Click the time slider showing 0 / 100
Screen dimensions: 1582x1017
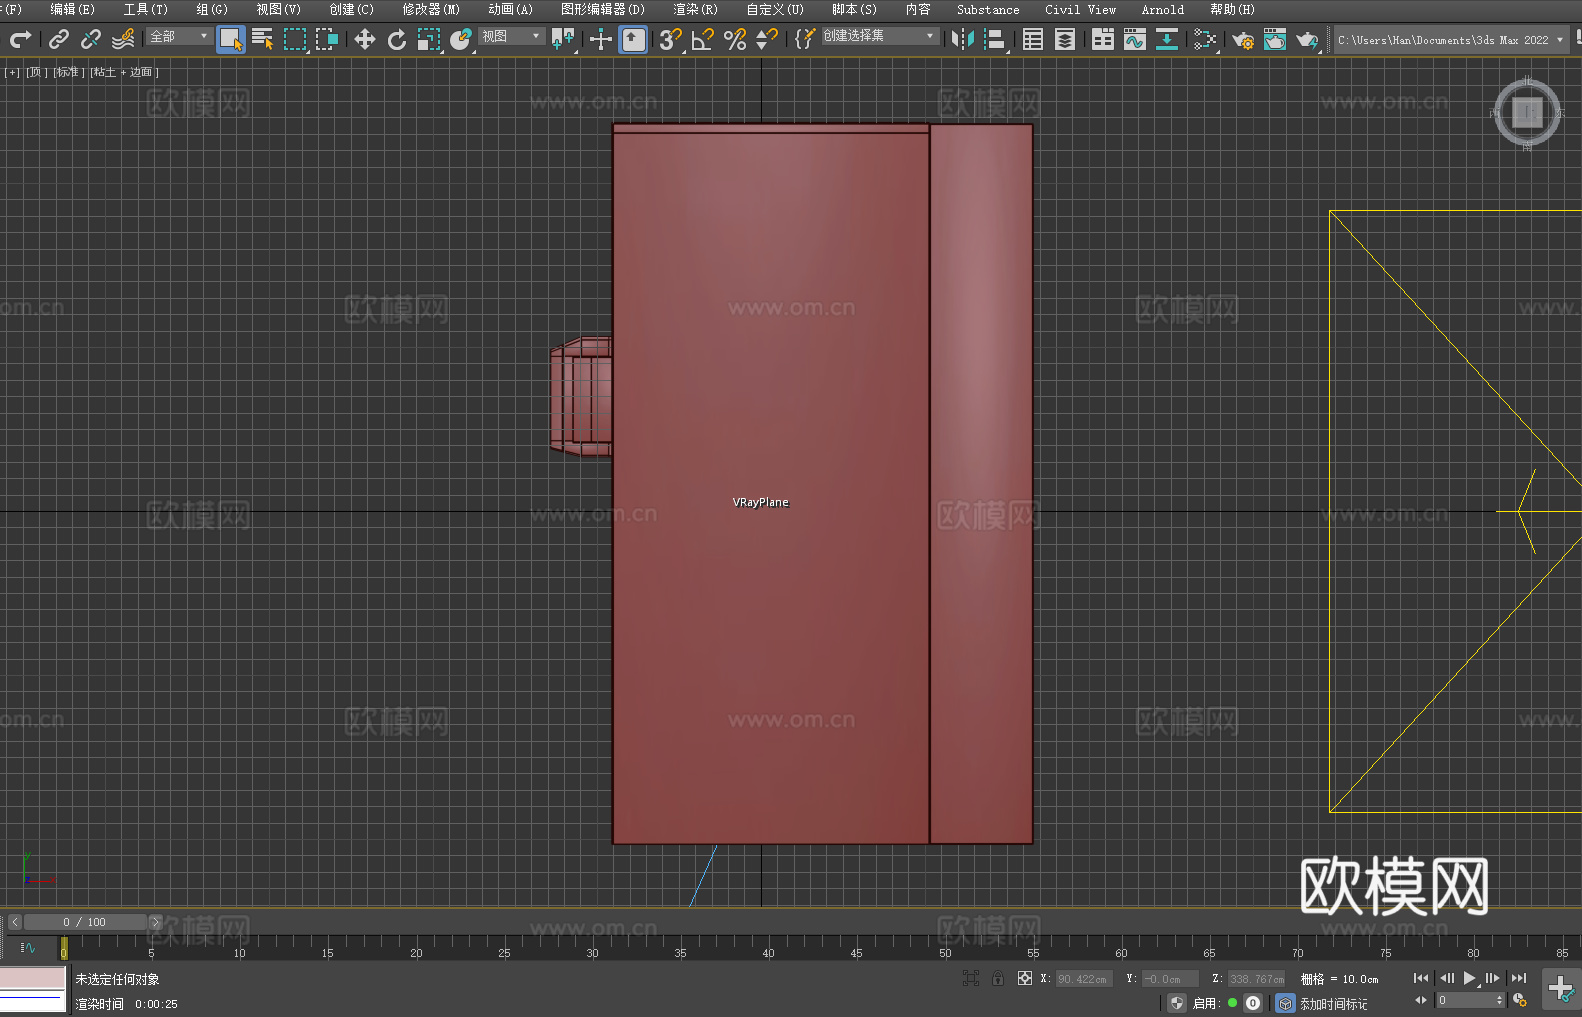click(84, 922)
